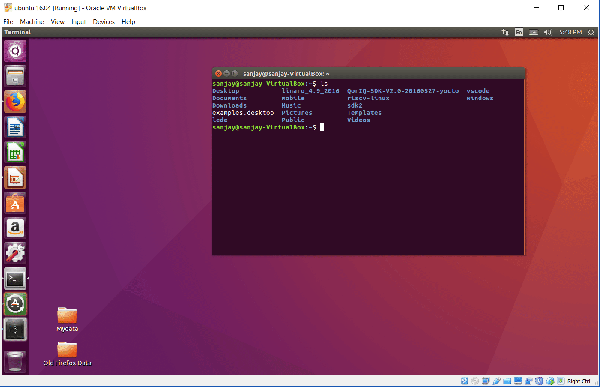Open the Ubuntu Dash search launcher icon

click(x=15, y=51)
